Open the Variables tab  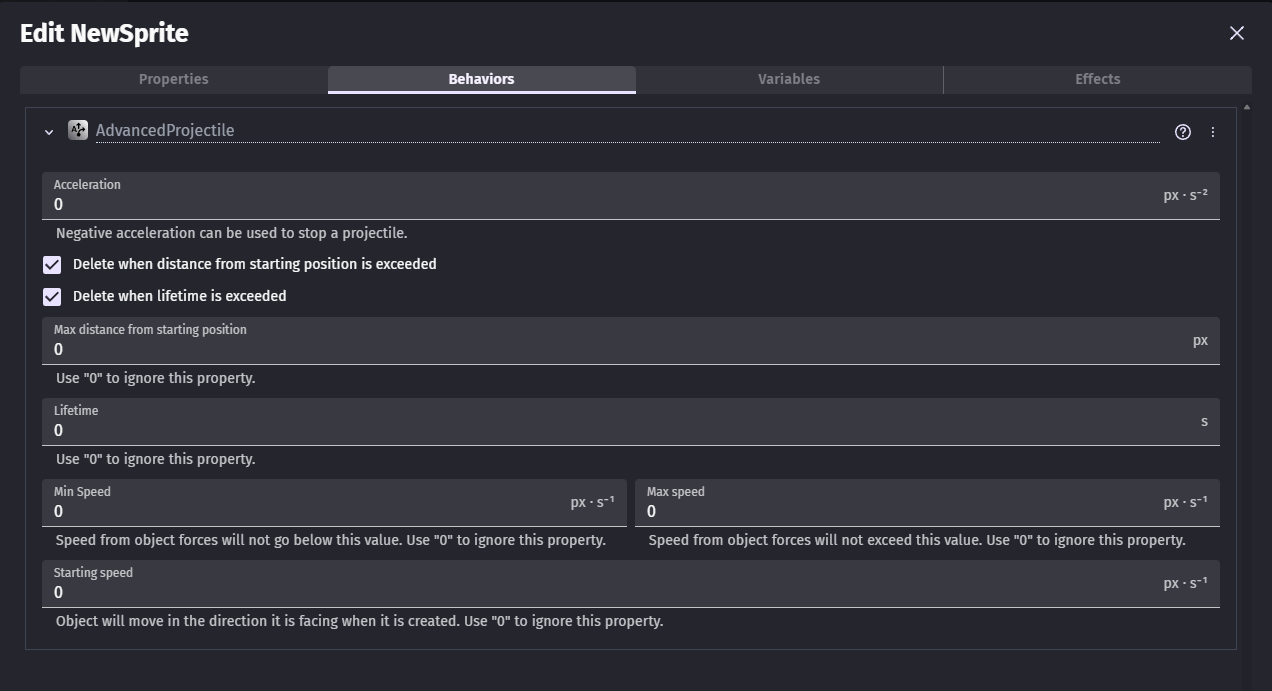coord(789,79)
